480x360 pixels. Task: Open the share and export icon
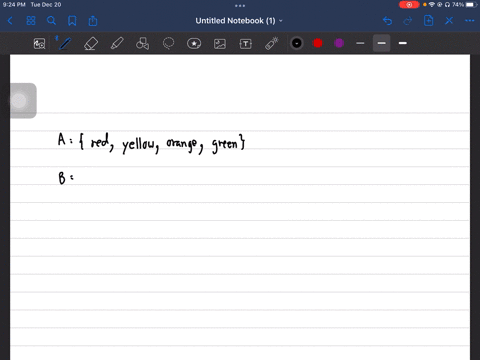click(93, 21)
